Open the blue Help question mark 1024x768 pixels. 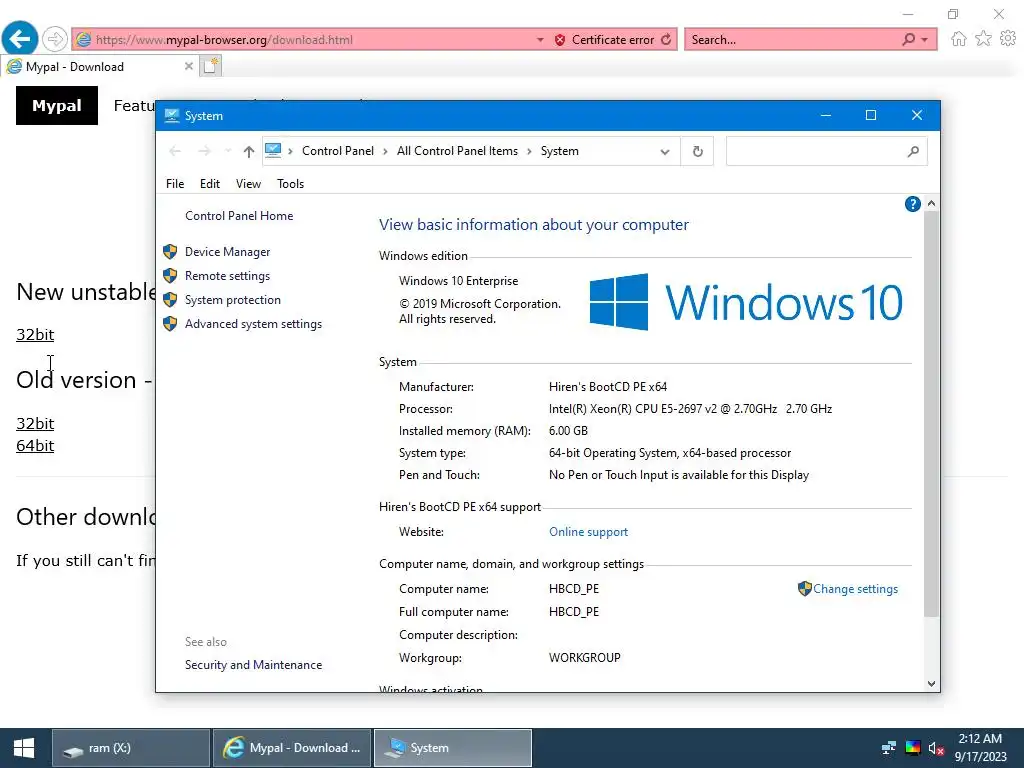pos(912,204)
